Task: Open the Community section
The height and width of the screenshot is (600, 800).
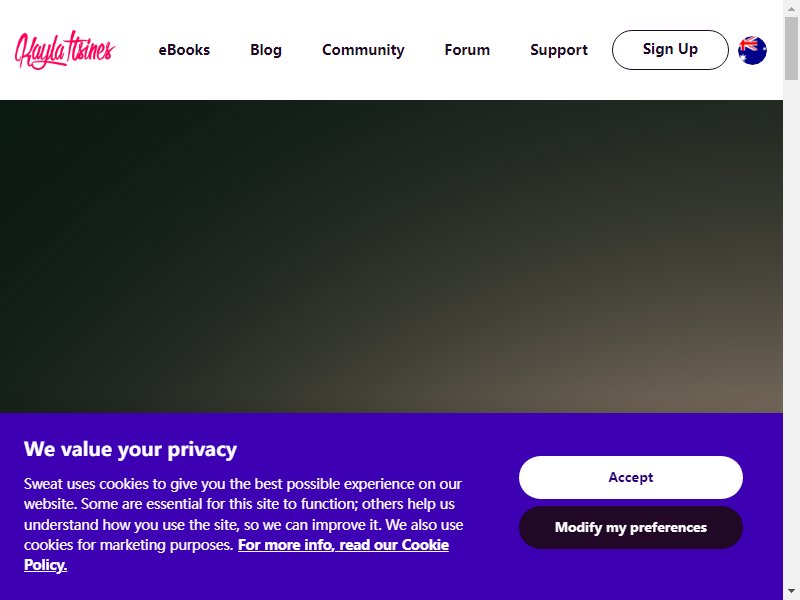Action: point(363,50)
